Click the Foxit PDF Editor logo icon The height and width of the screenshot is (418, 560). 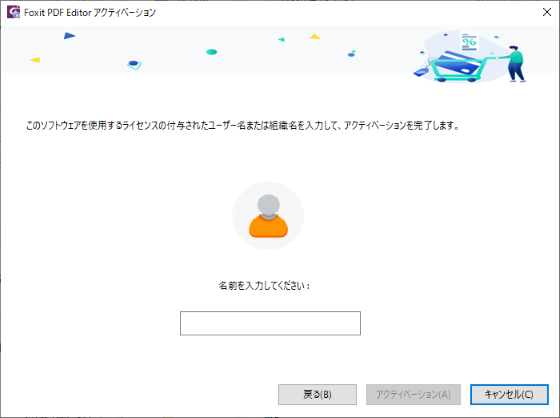pyautogui.click(x=14, y=12)
